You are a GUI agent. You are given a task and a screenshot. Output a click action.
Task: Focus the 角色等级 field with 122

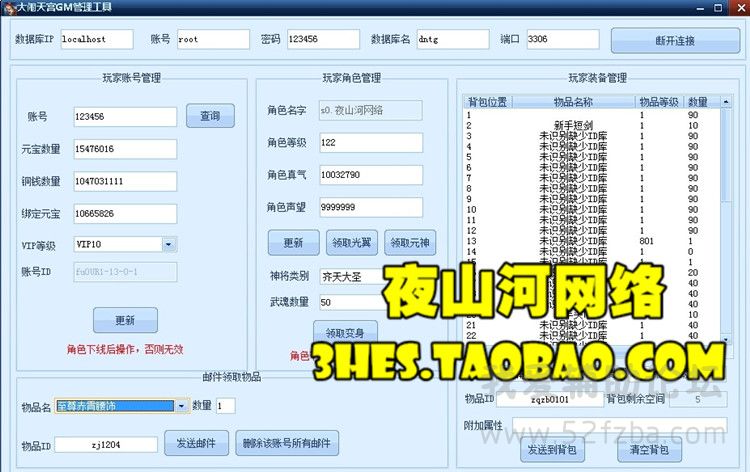pos(371,143)
